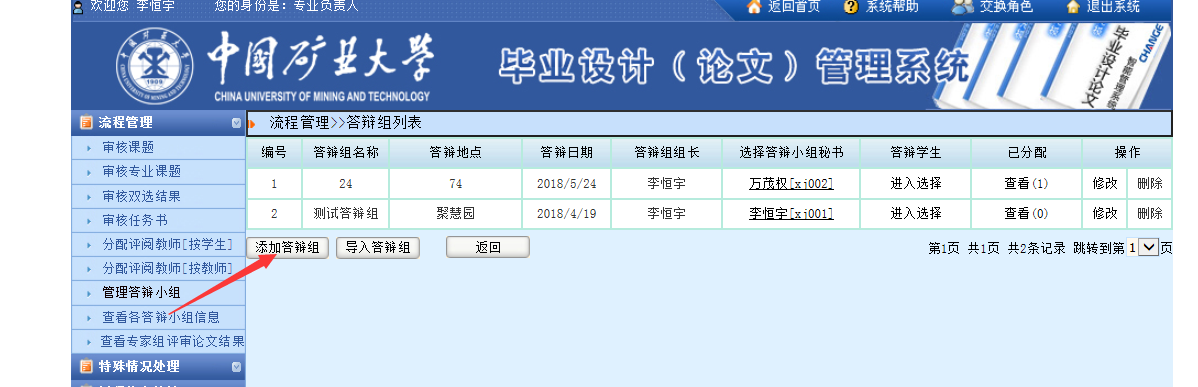Viewport: 1198px width, 387px height.
Task: Click 修改 for defense group 24
Action: 1105,183
